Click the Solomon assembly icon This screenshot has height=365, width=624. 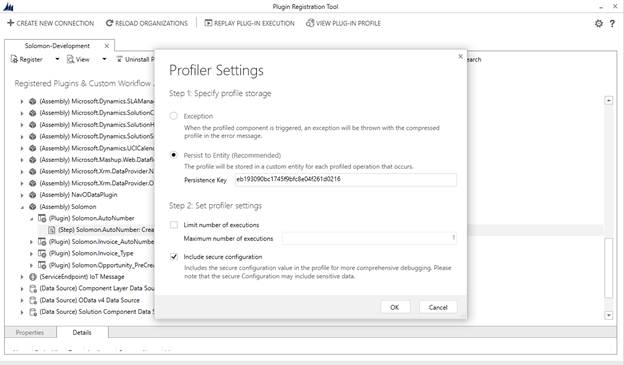point(33,207)
